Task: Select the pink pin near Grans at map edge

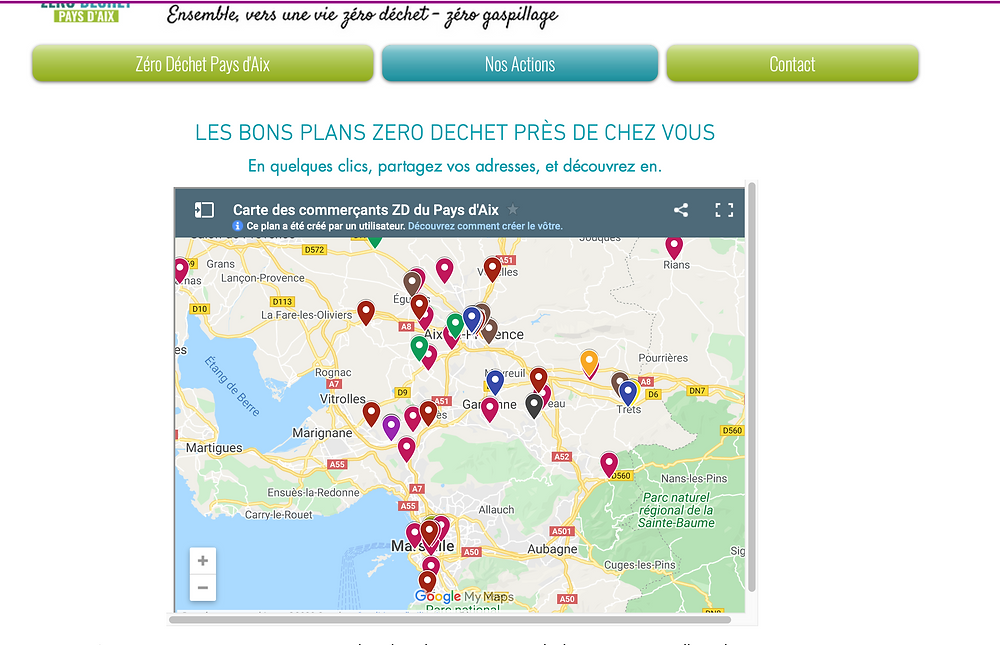Action: tap(180, 271)
